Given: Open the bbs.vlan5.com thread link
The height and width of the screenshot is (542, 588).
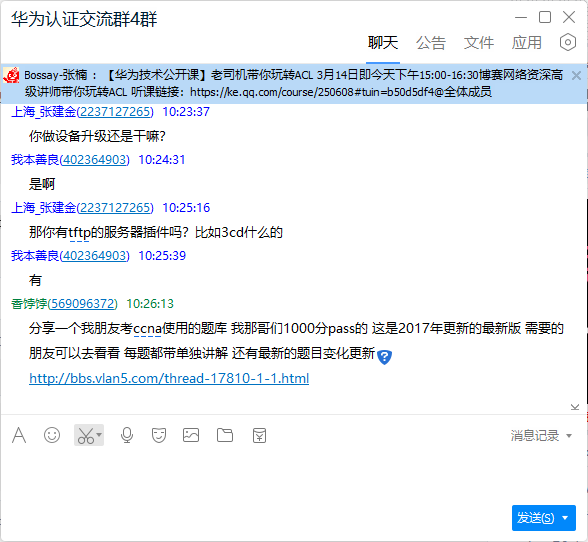Looking at the screenshot, I should [169, 378].
